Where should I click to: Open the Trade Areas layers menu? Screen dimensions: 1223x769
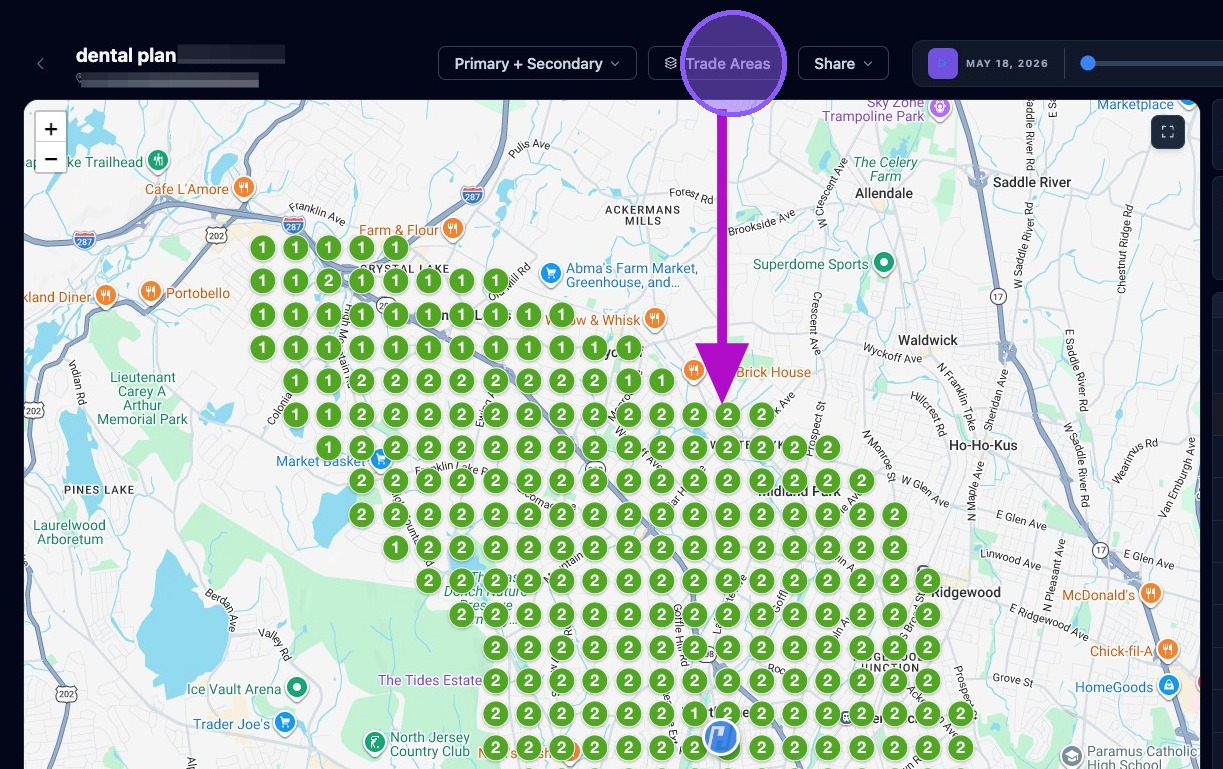pos(717,64)
